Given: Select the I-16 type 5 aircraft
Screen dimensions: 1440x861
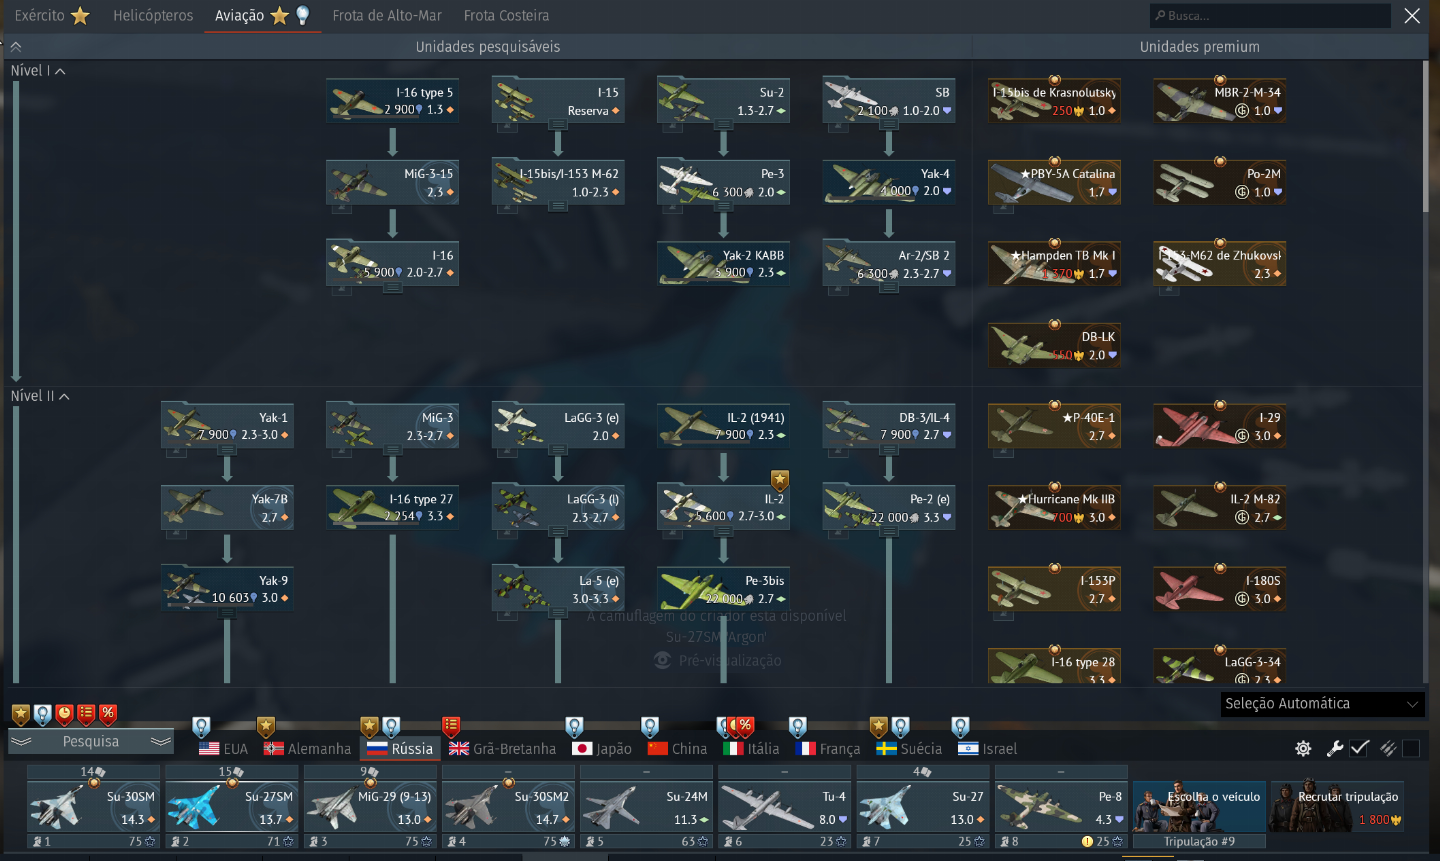Looking at the screenshot, I should pos(392,101).
